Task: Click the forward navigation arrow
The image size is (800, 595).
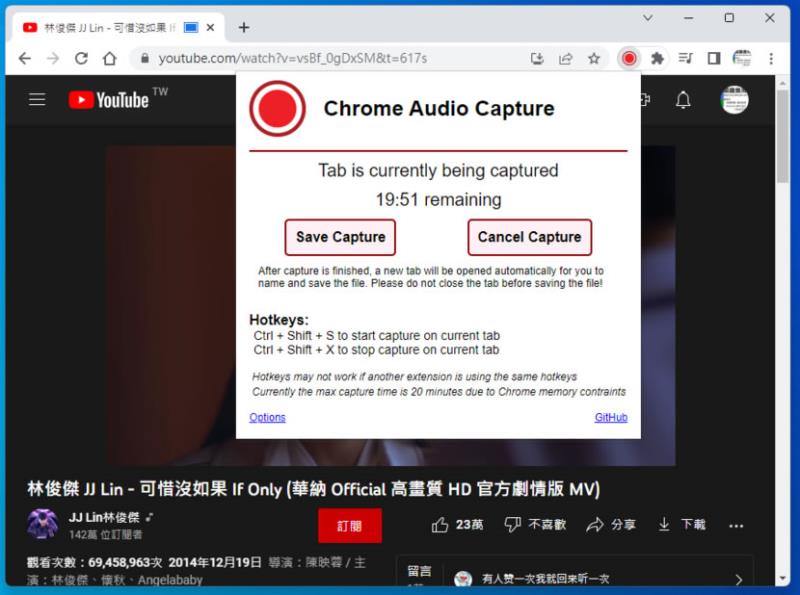Action: [x=53, y=58]
